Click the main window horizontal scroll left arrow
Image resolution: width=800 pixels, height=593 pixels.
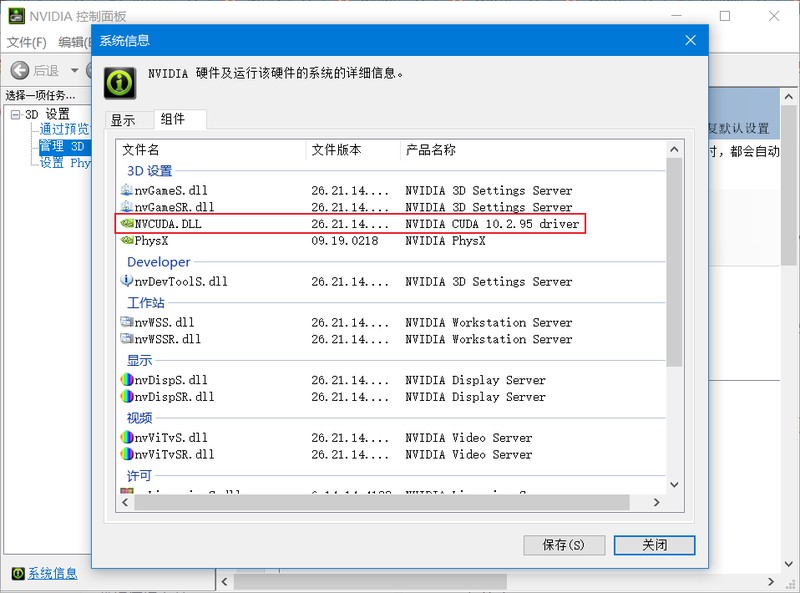224,581
